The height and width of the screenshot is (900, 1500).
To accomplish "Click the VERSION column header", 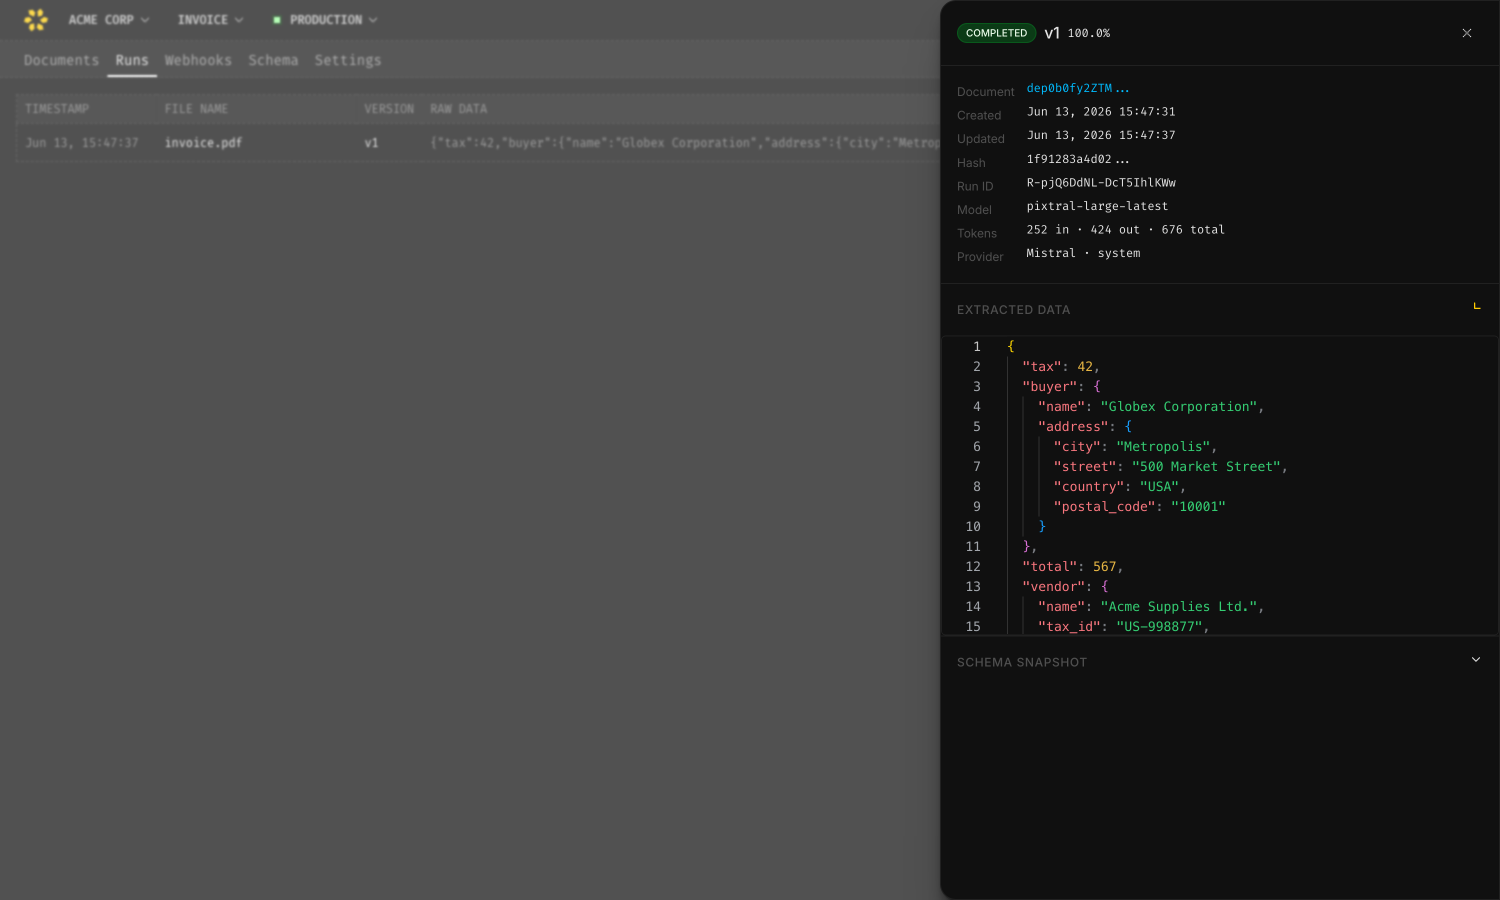I will 389,109.
